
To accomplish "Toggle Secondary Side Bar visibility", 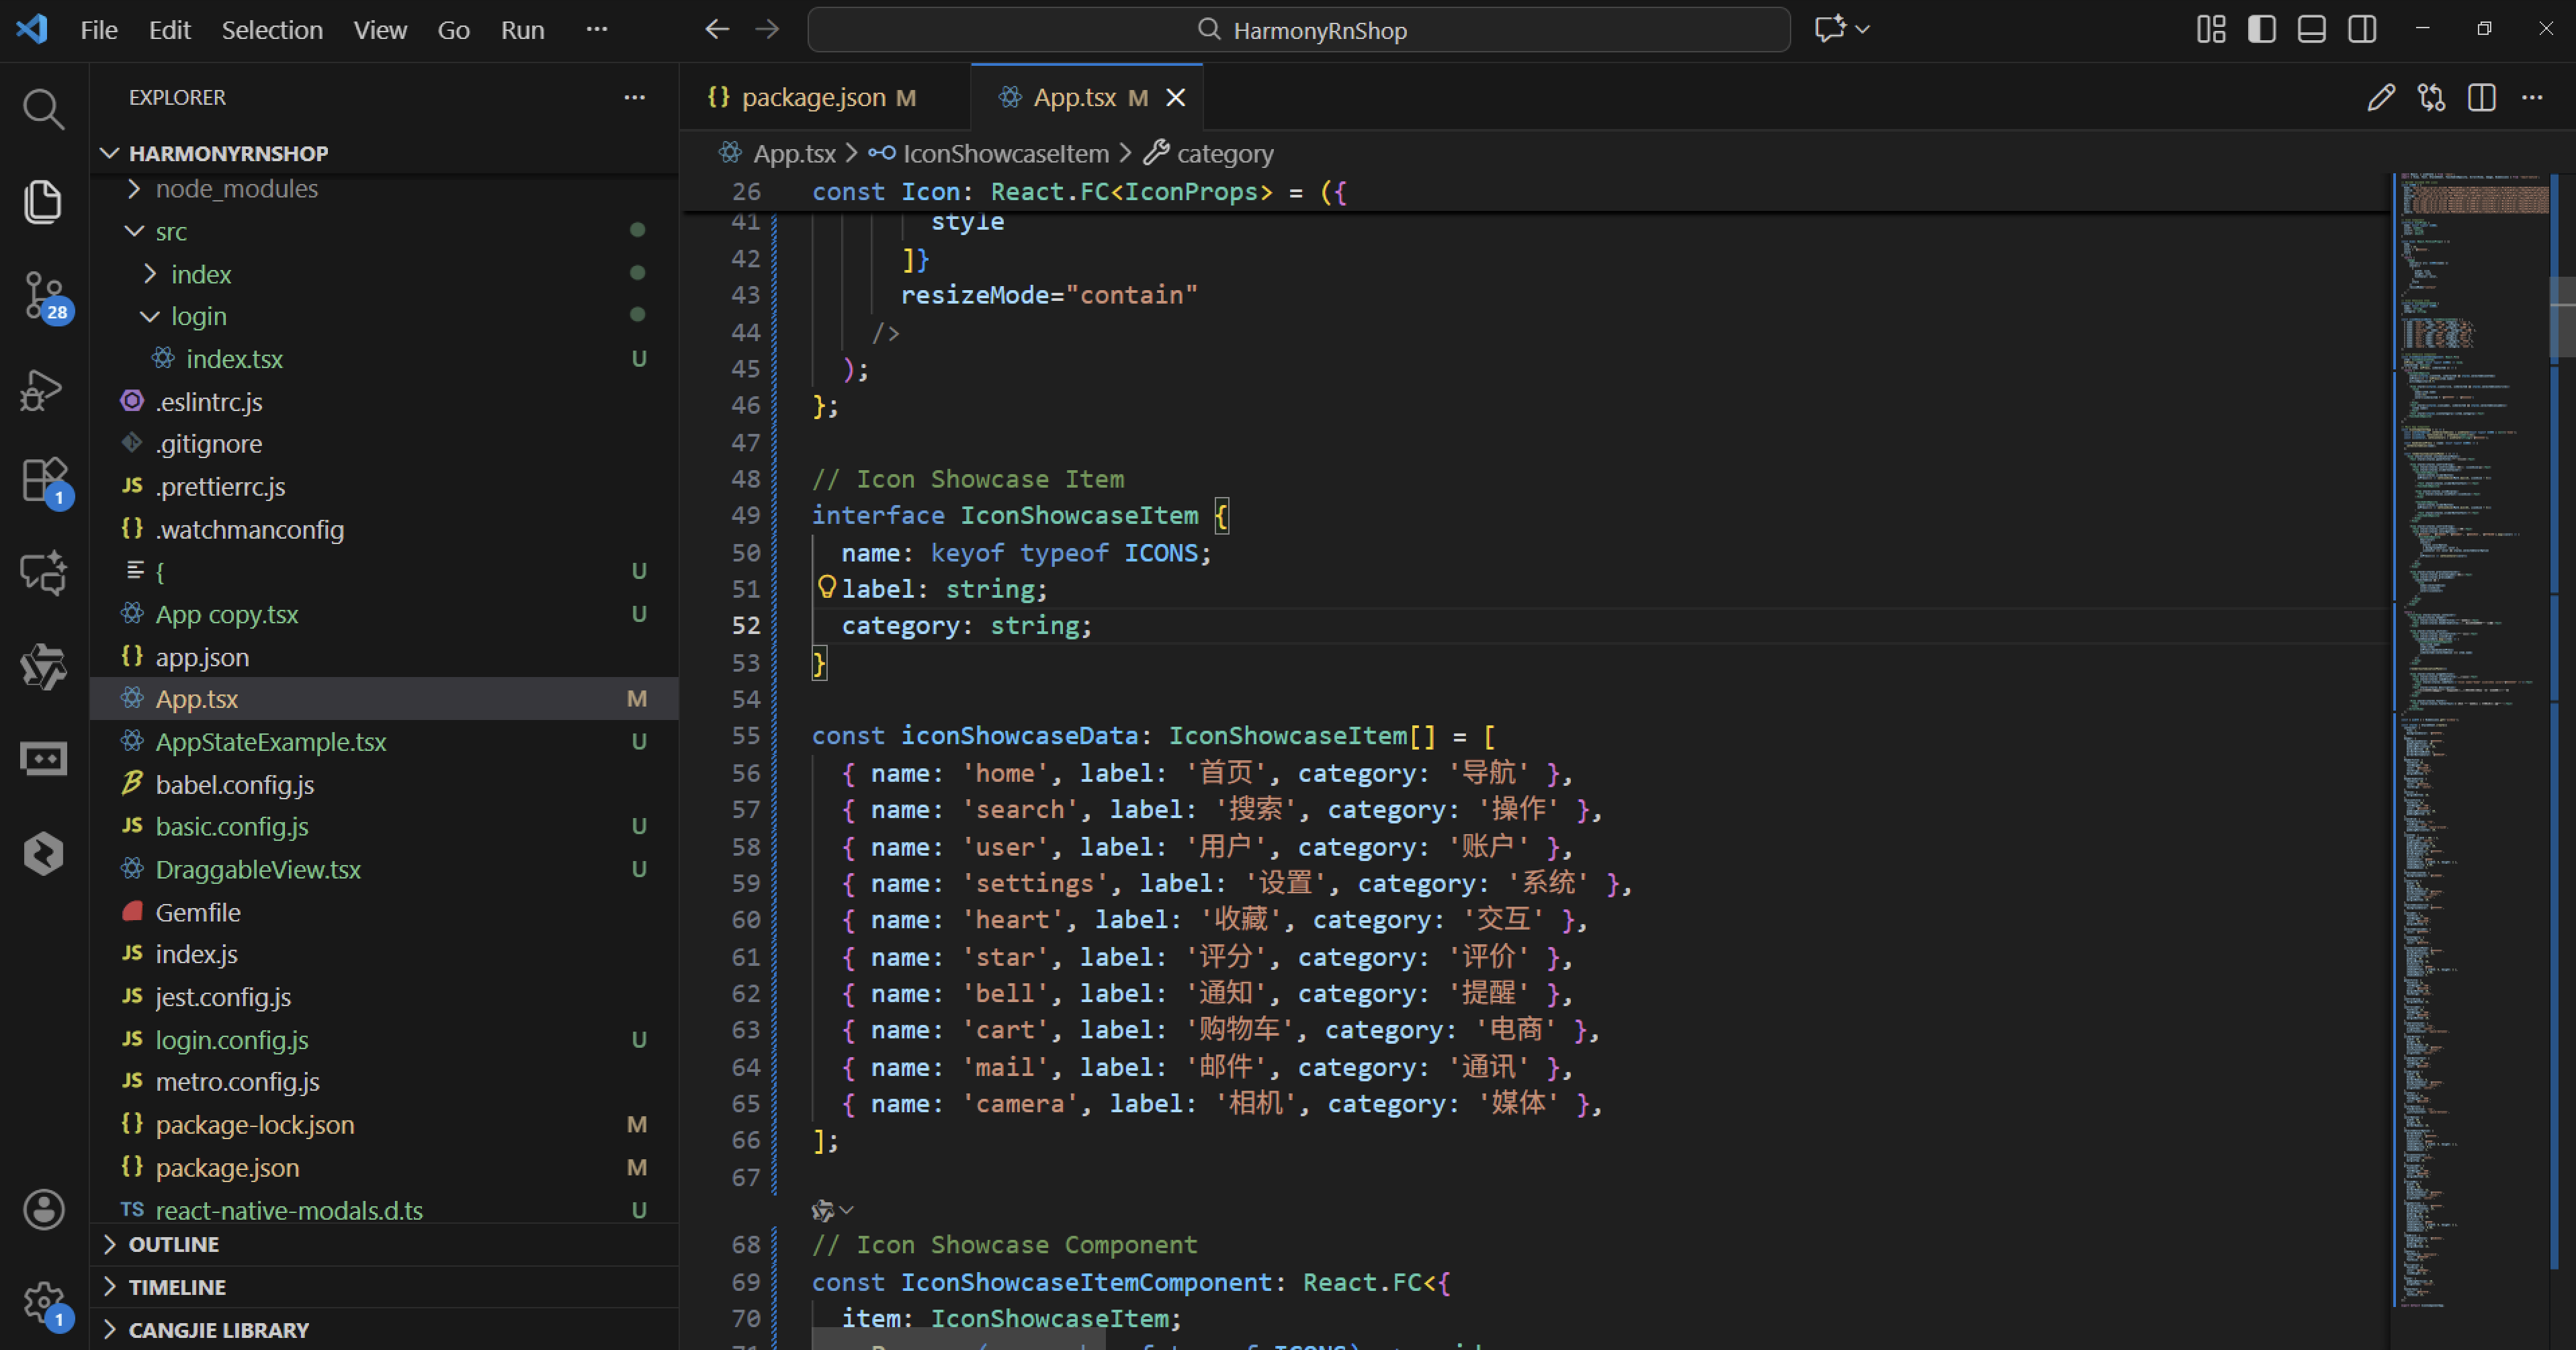I will point(2362,30).
